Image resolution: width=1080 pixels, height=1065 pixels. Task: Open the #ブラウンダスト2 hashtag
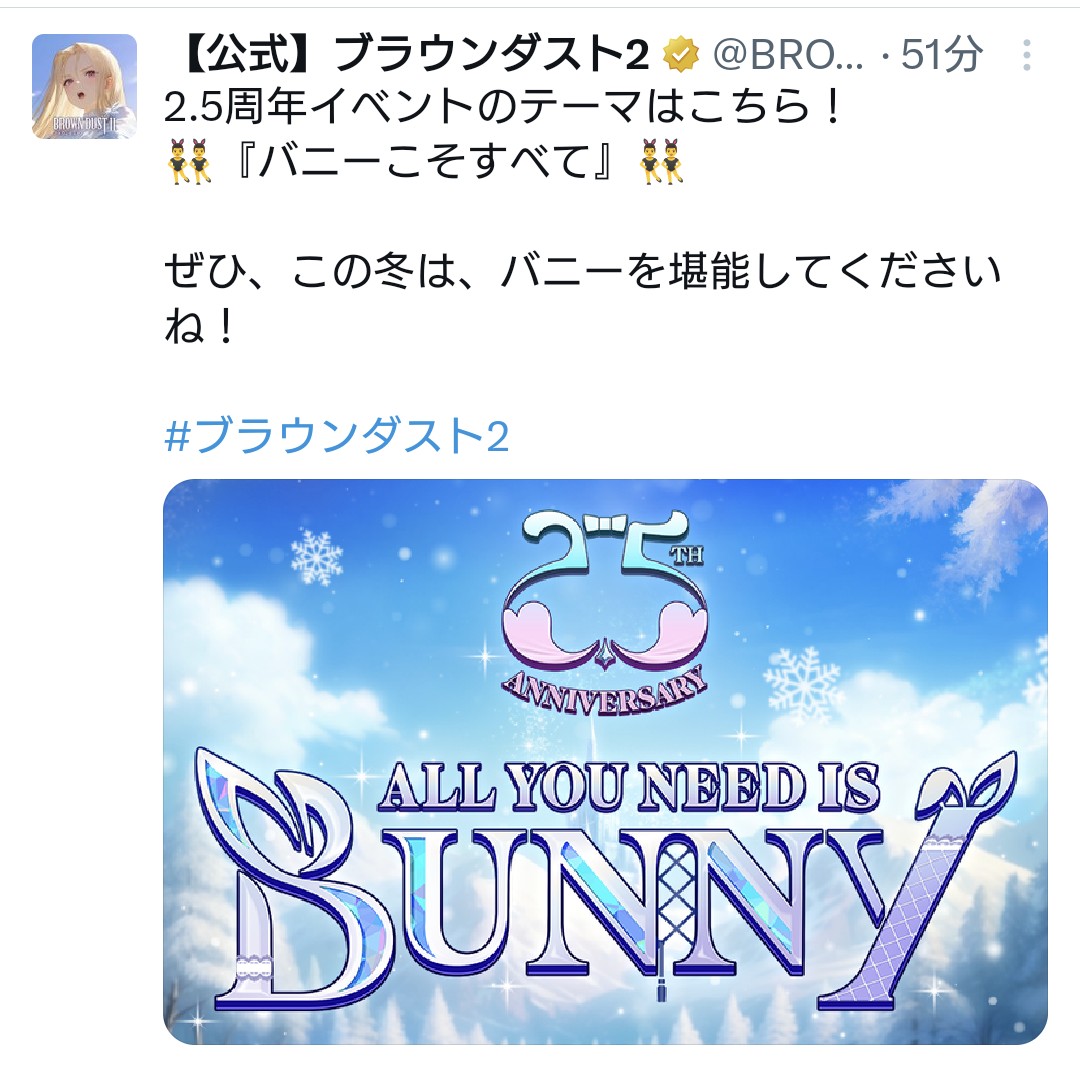click(337, 436)
